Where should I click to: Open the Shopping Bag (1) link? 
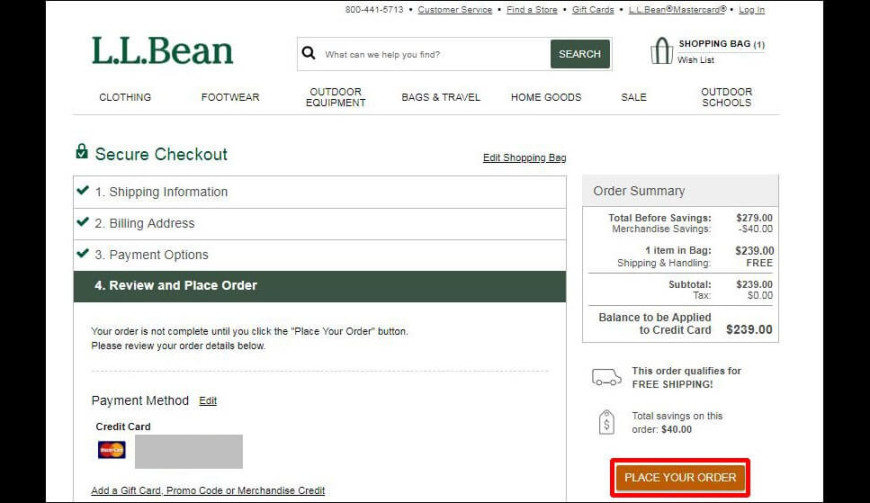point(721,44)
